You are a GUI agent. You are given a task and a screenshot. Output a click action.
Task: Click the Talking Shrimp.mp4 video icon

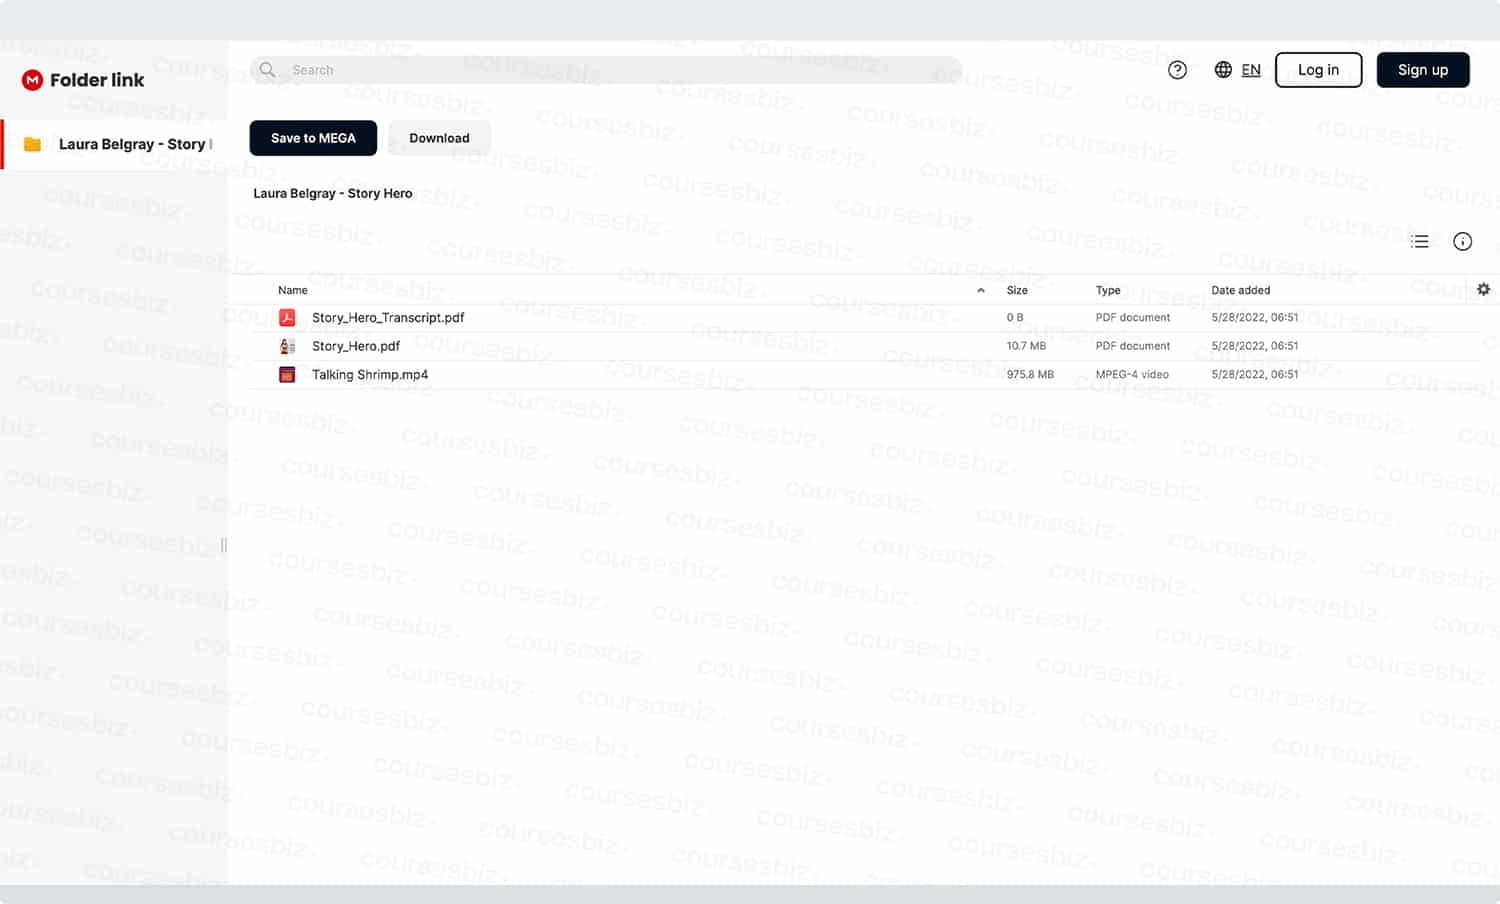(287, 375)
